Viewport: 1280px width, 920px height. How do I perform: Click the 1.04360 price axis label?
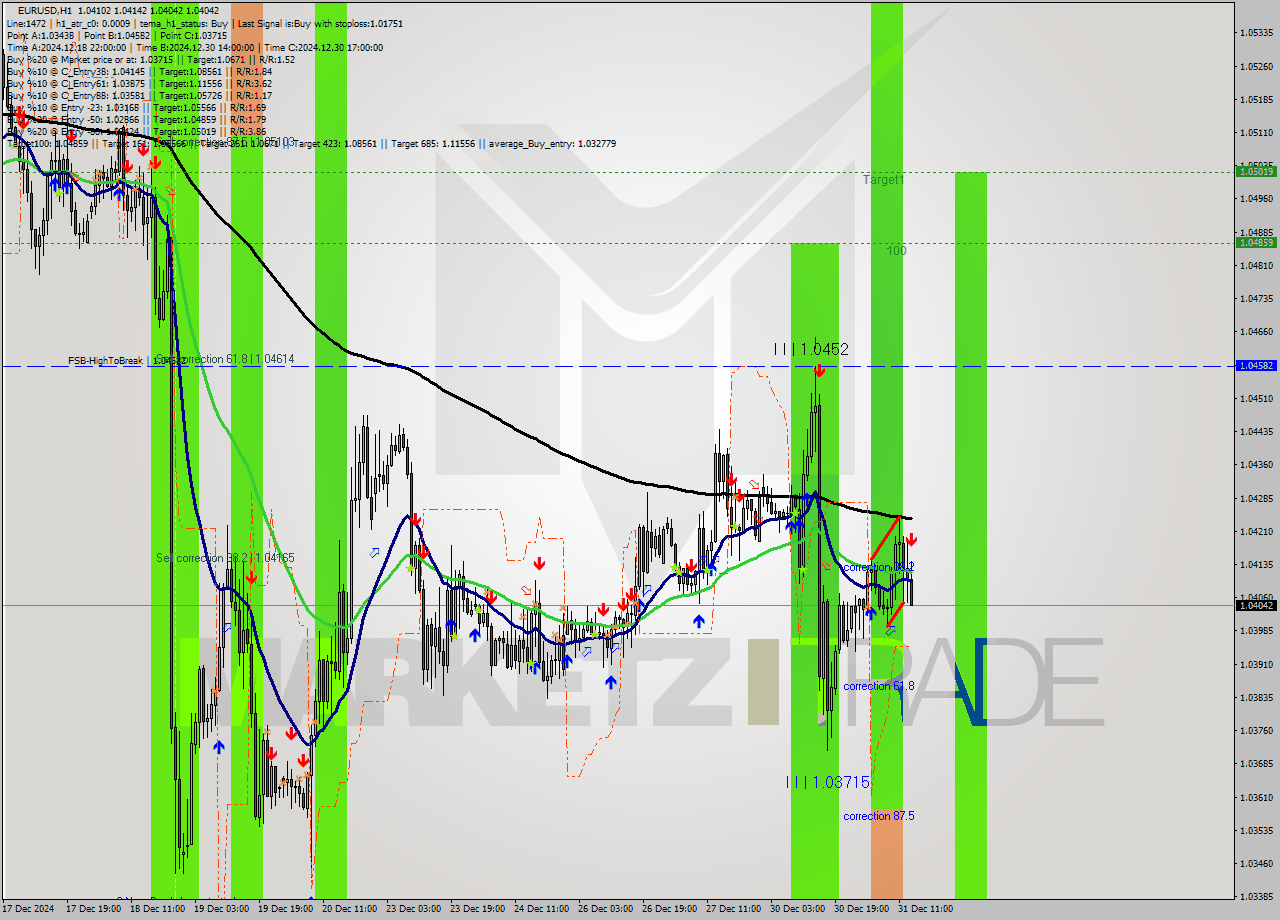[1256, 464]
